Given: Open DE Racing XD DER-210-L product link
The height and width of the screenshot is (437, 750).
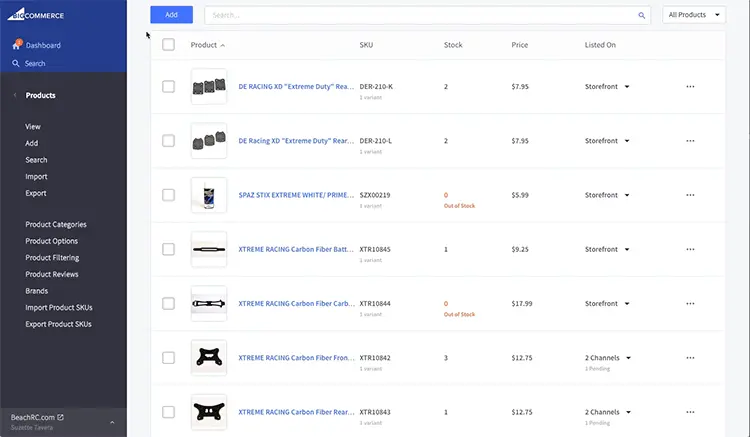Looking at the screenshot, I should coord(296,141).
